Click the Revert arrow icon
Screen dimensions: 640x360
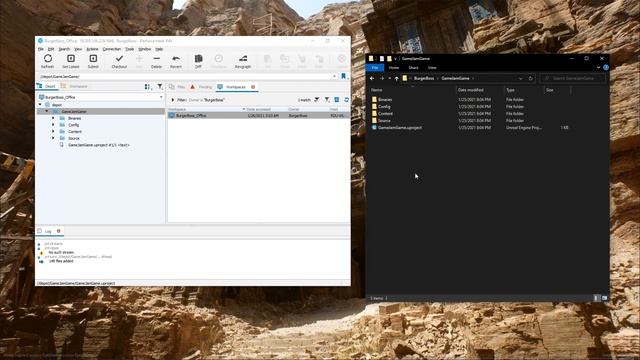pos(176,59)
